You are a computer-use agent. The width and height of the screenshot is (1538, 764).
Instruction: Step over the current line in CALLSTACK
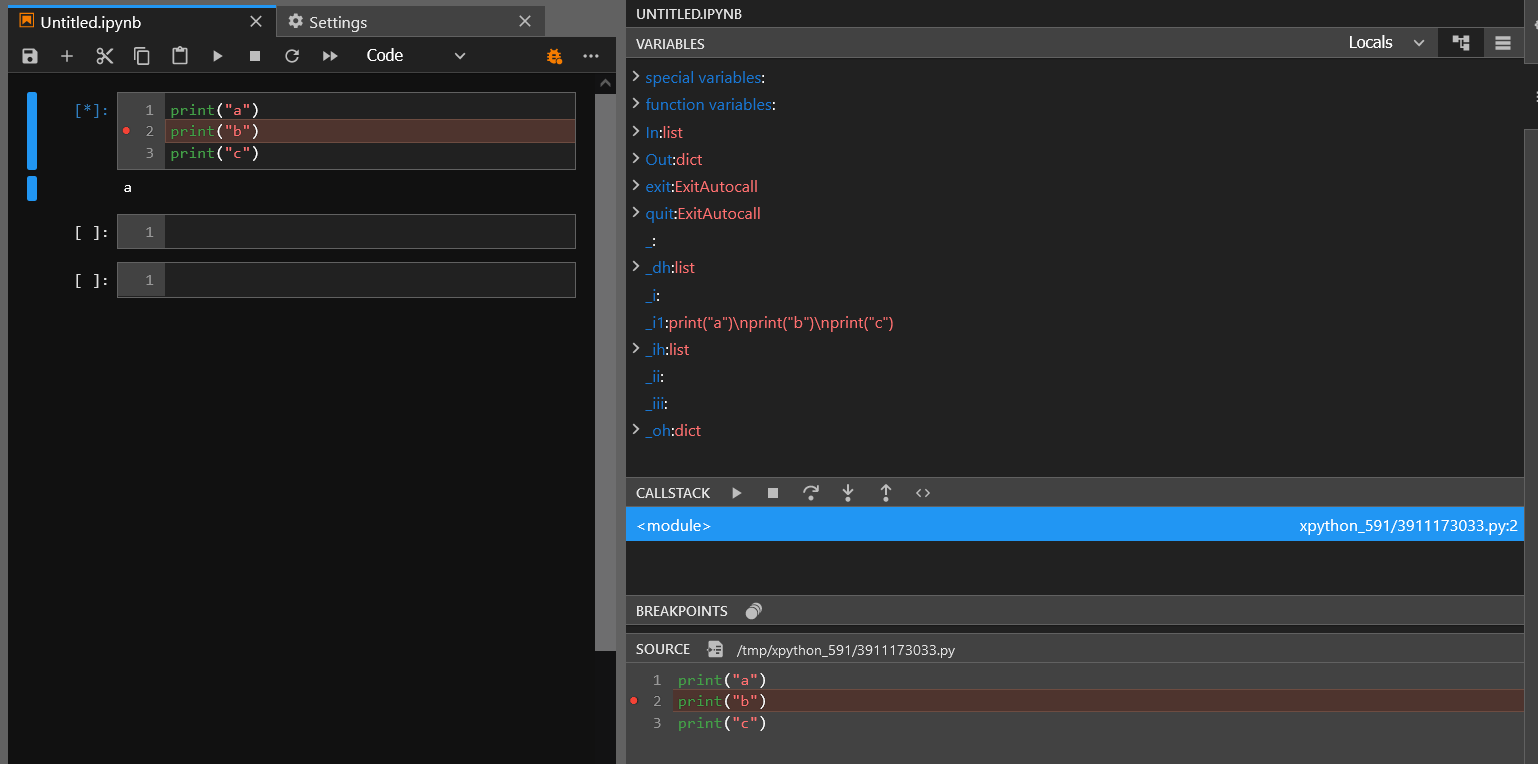[x=811, y=492]
